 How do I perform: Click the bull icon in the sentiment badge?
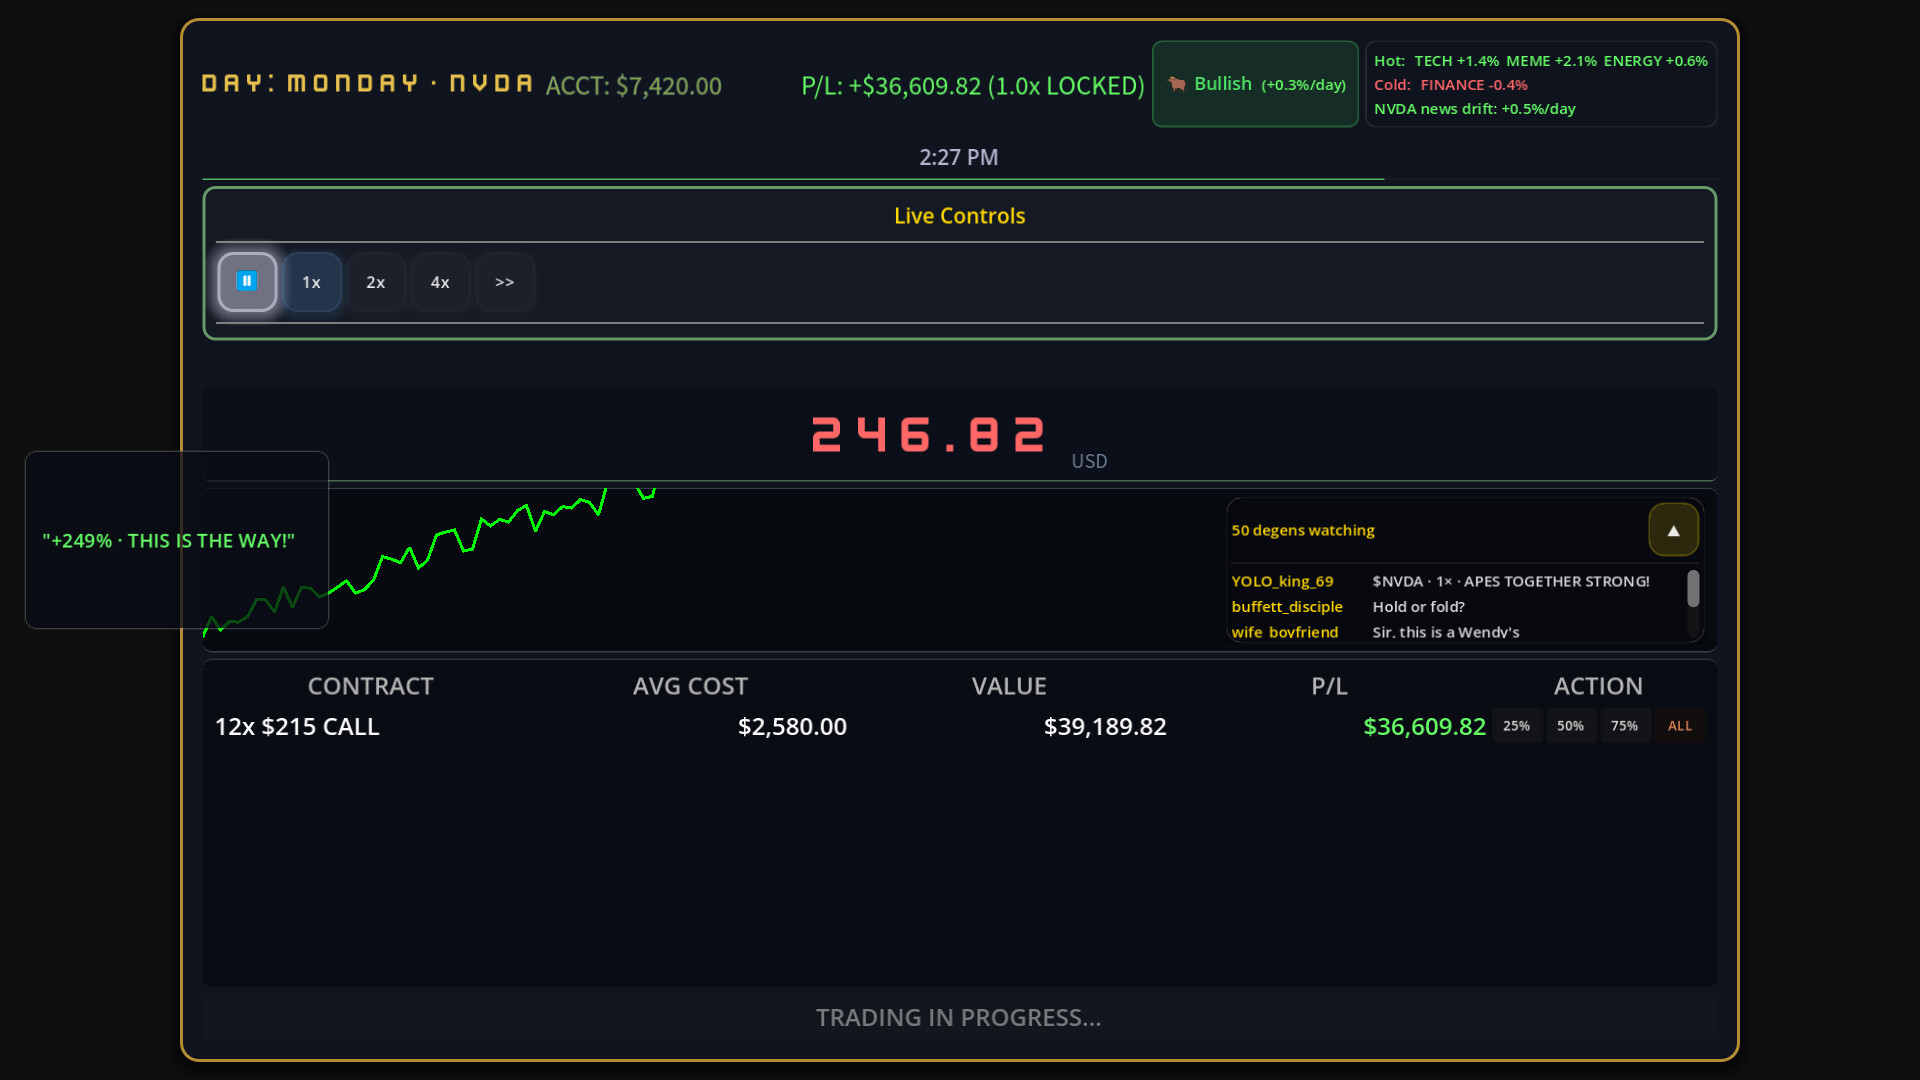coord(1177,84)
